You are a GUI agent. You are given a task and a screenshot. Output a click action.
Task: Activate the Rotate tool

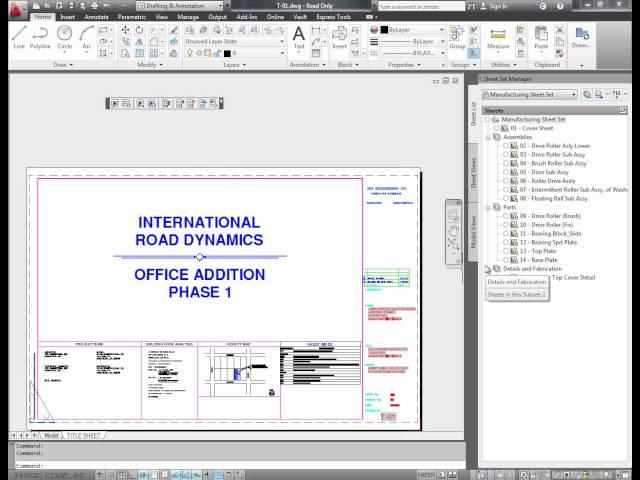(x=140, y=30)
